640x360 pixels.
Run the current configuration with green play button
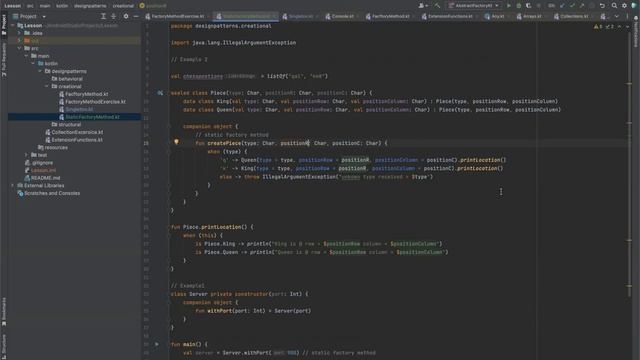point(509,6)
